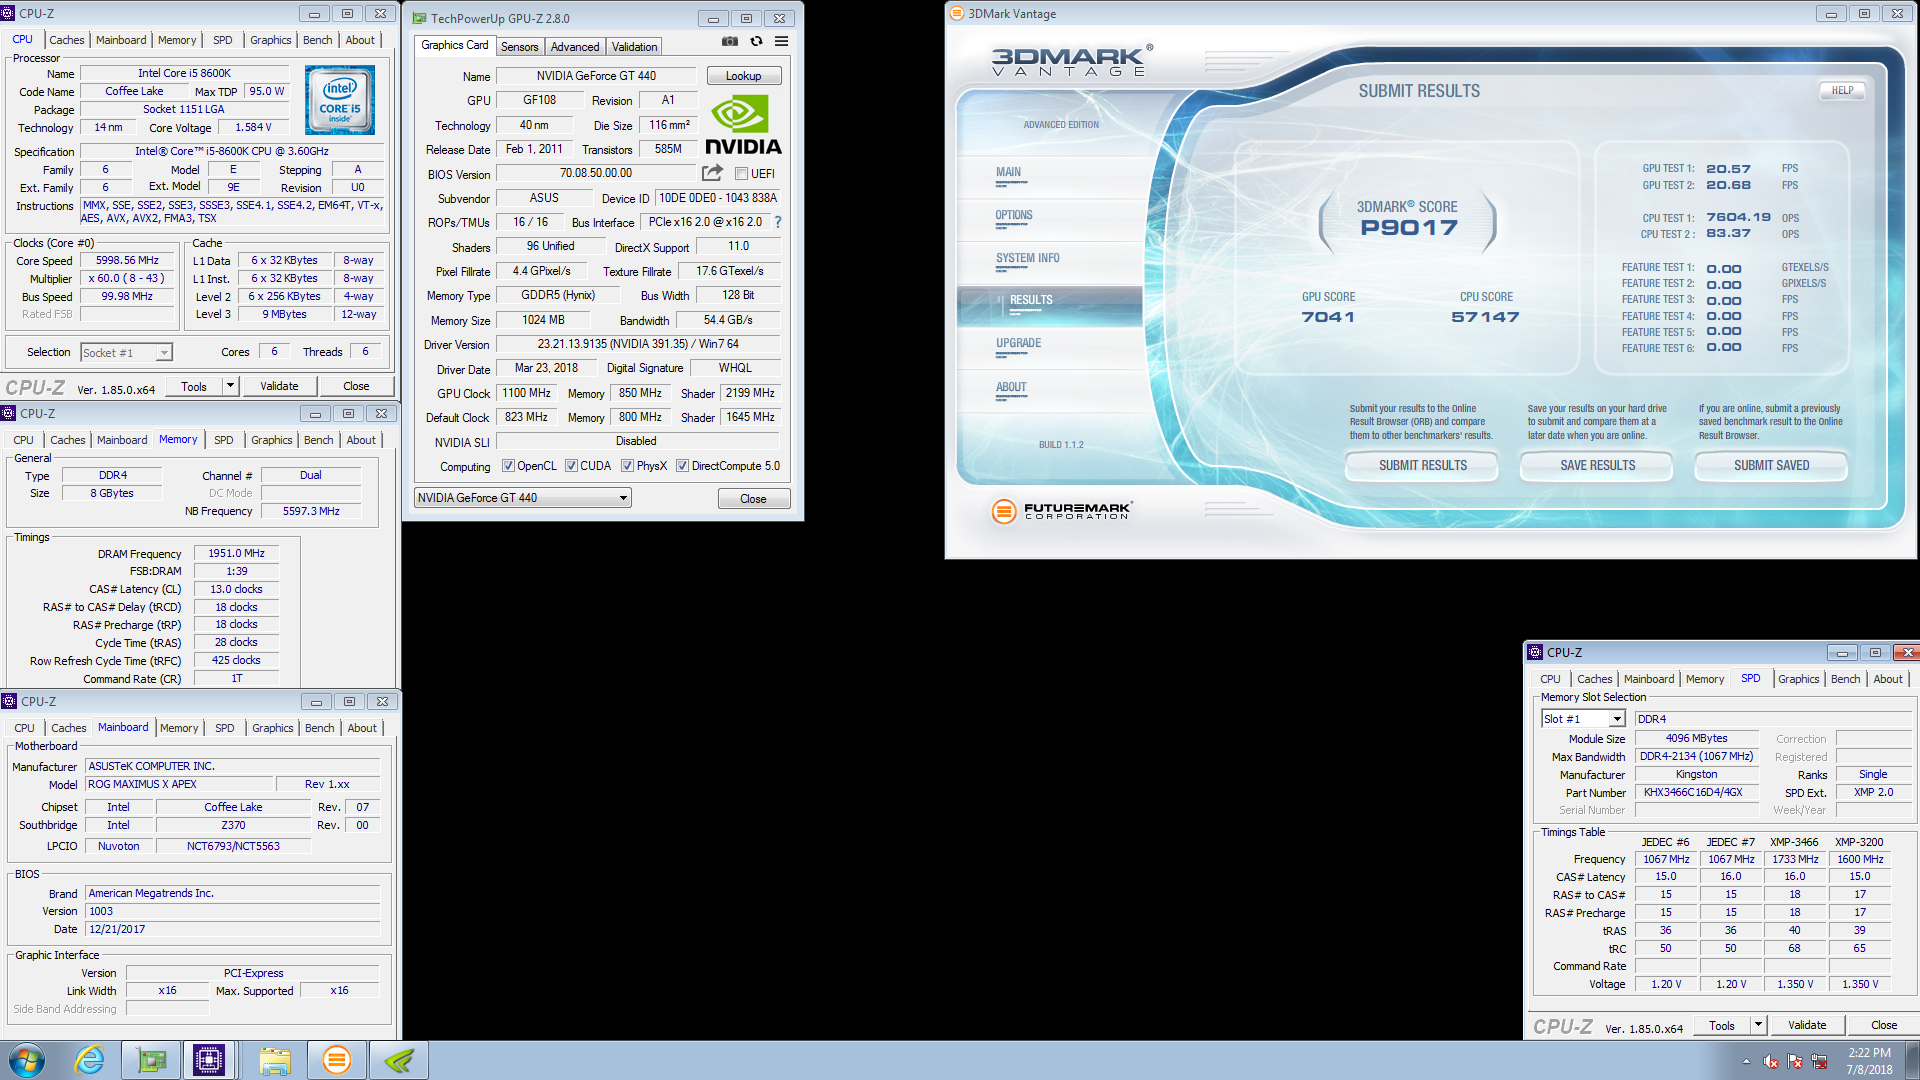Viewport: 1920px width, 1080px height.
Task: Click the Intel Core i5 logo
Action: coord(340,100)
